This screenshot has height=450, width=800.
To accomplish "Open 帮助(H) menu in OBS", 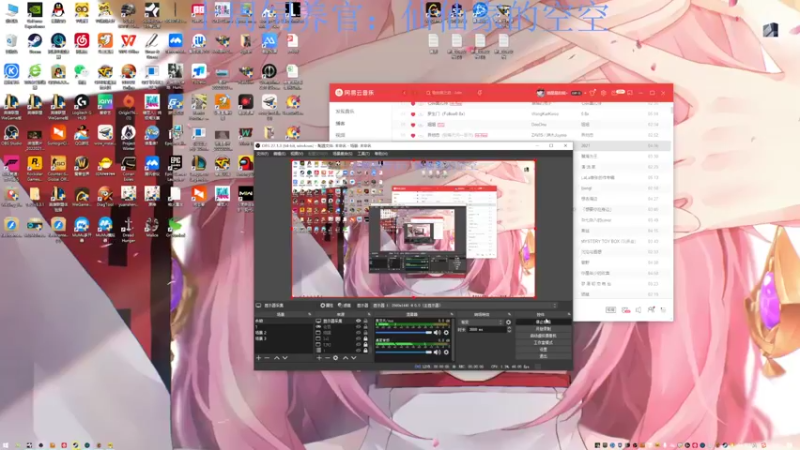I will pyautogui.click(x=381, y=154).
